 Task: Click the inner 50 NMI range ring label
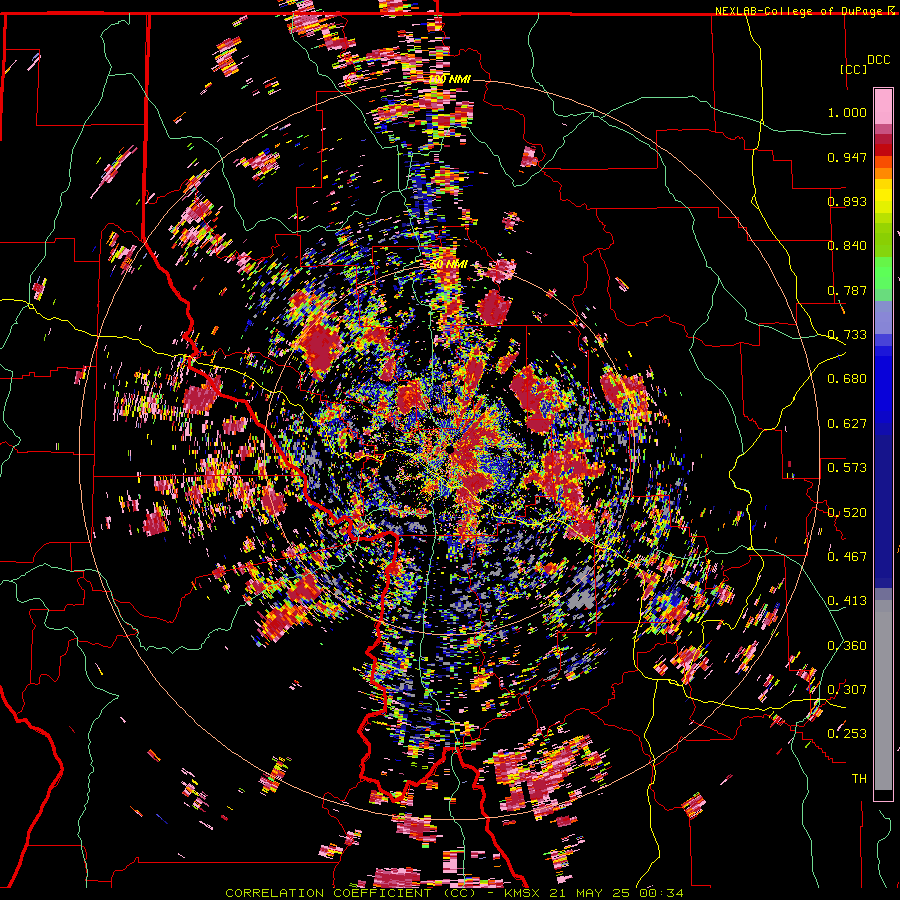(x=449, y=265)
